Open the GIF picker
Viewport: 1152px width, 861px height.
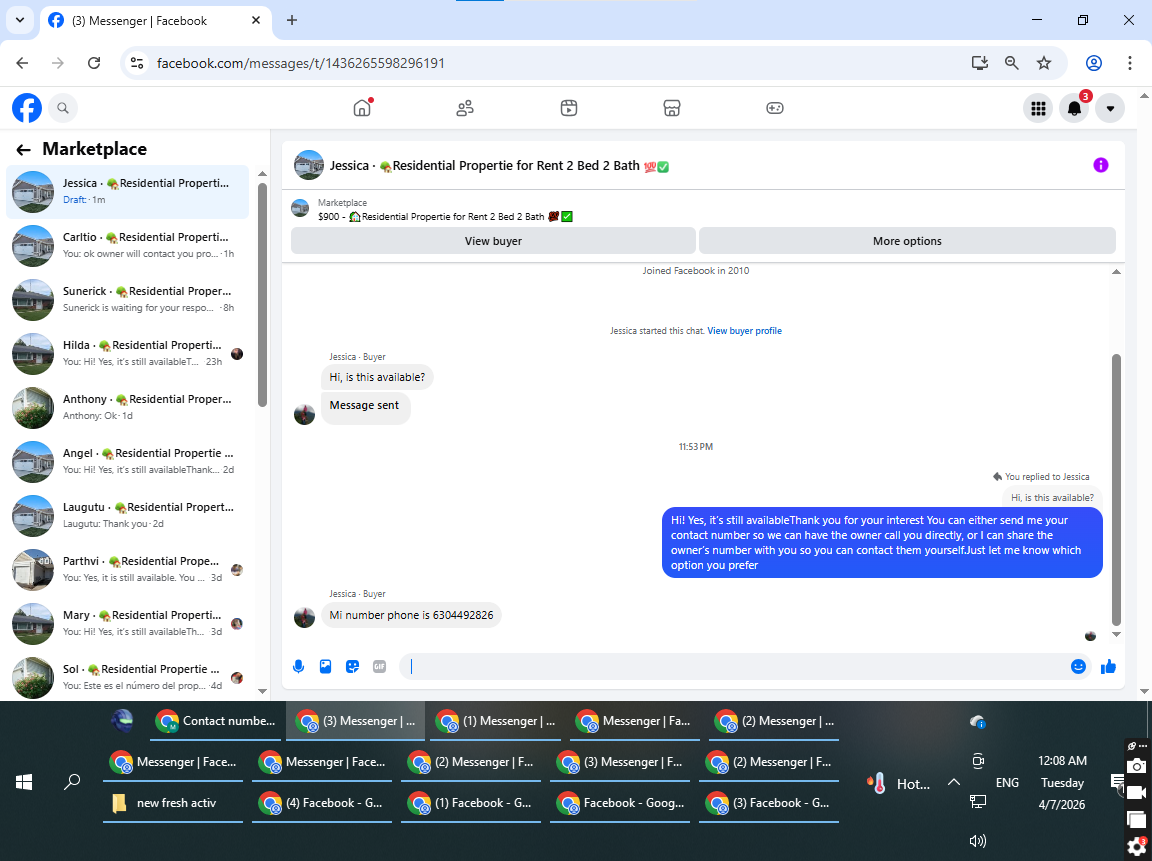[379, 666]
